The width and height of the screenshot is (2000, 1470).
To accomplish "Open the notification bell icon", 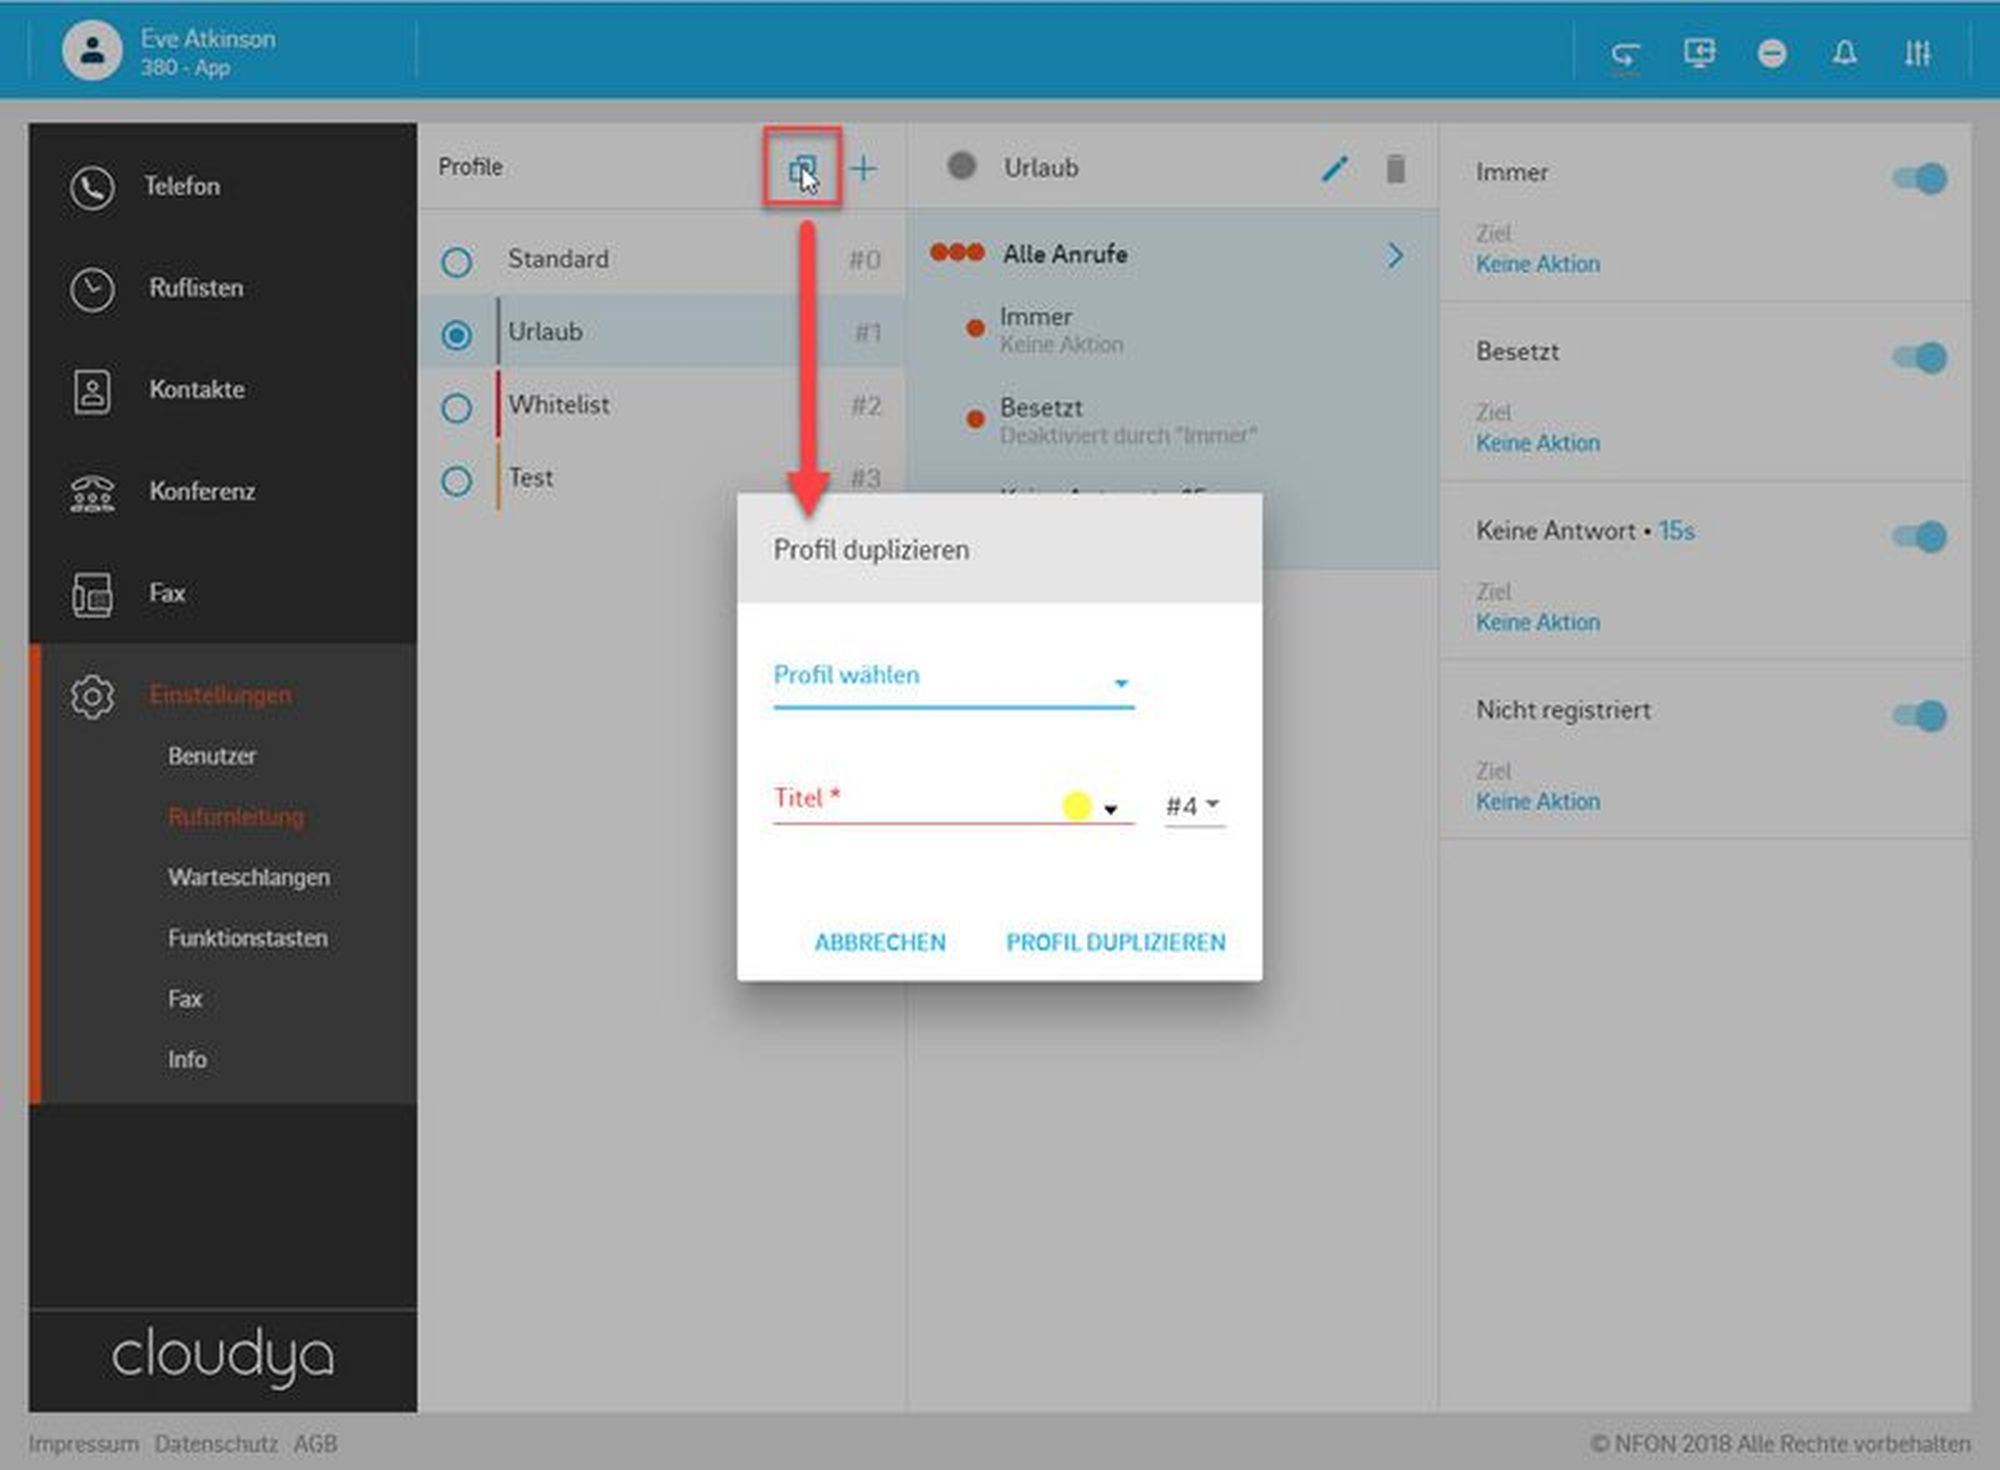I will click(1844, 53).
